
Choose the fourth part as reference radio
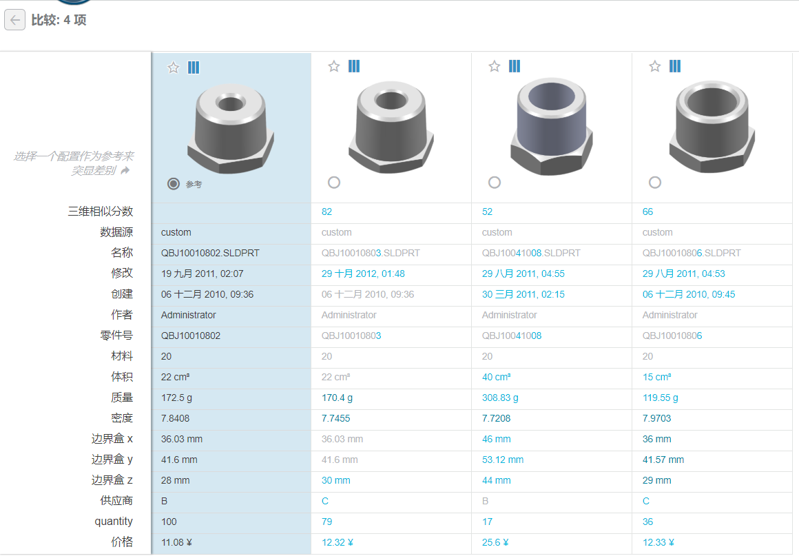[655, 183]
